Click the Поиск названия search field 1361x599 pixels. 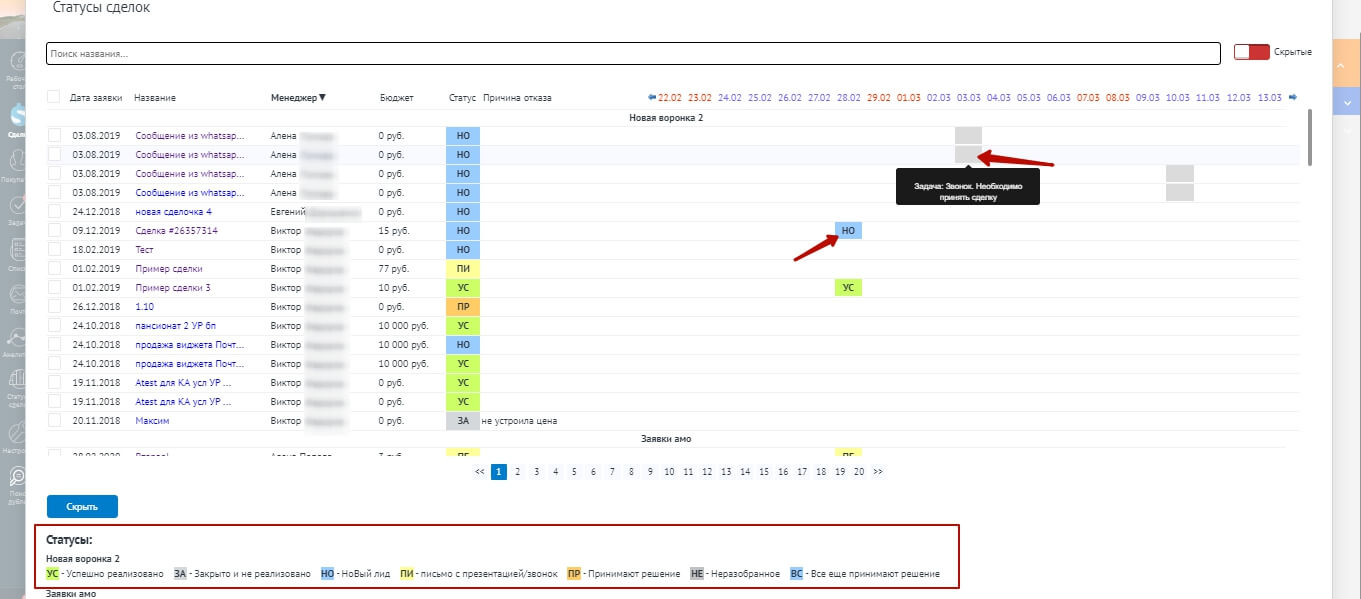[633, 53]
